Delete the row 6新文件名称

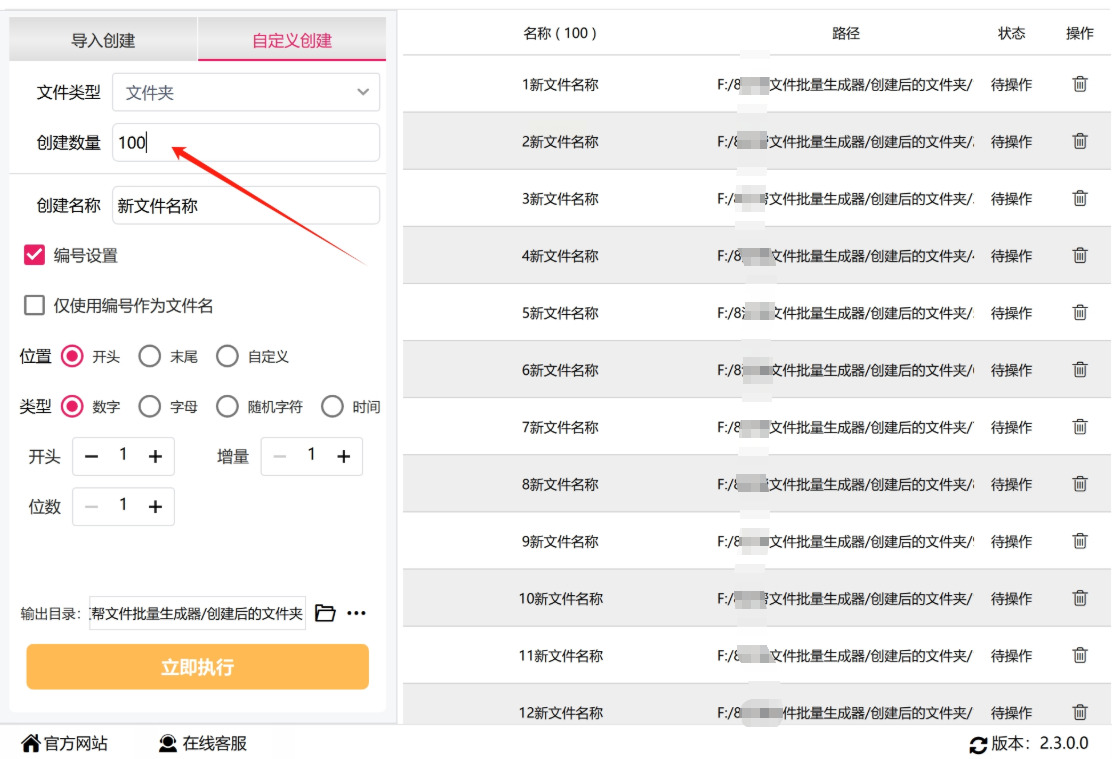click(x=1079, y=370)
